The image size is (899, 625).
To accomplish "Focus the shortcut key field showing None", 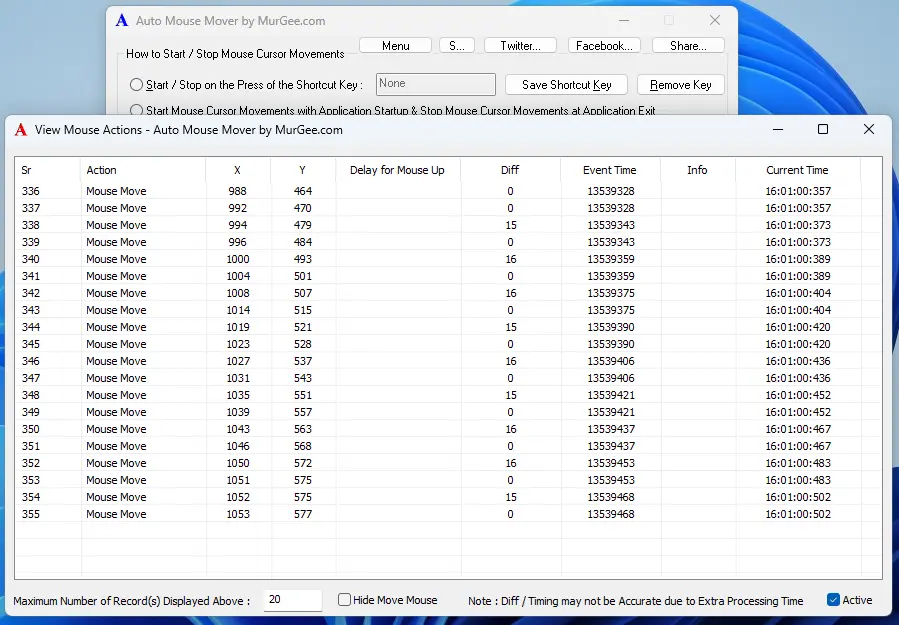I will coord(436,84).
